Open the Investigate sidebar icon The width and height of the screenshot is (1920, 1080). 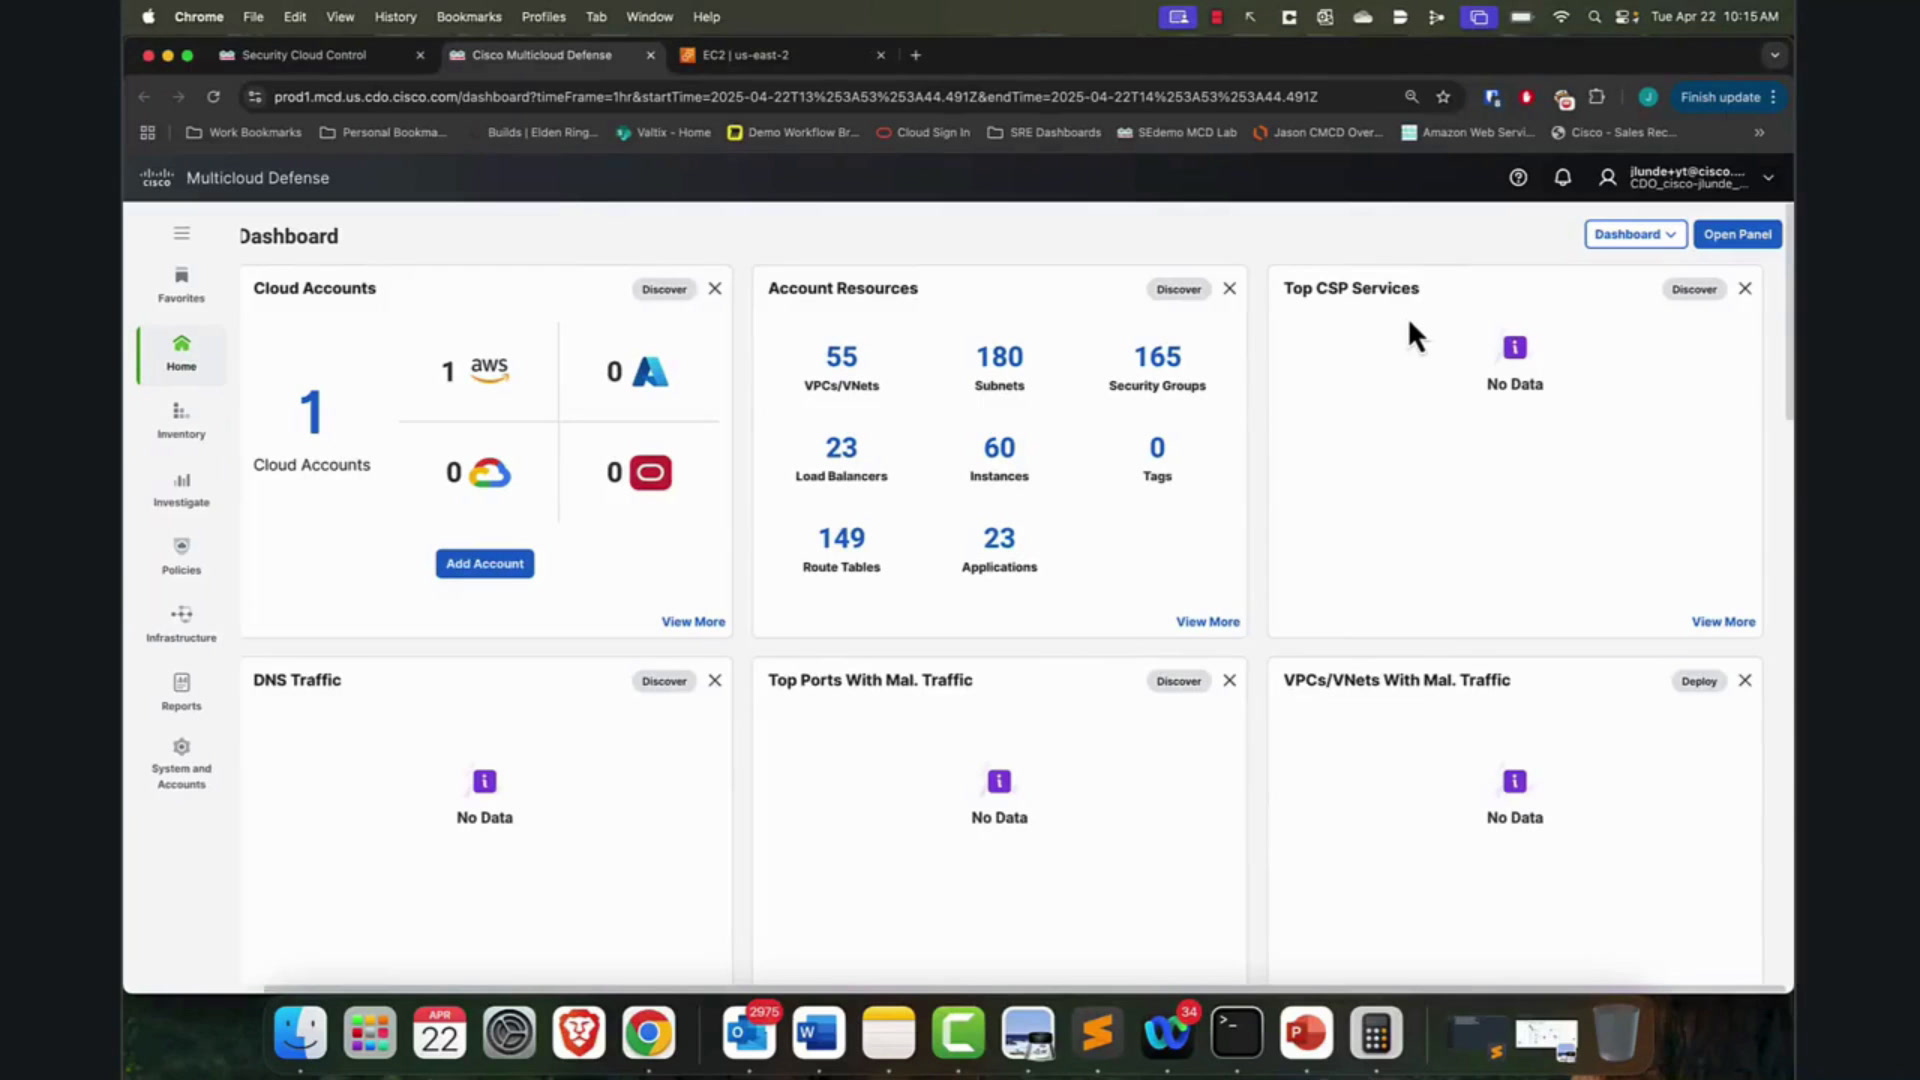click(x=181, y=490)
